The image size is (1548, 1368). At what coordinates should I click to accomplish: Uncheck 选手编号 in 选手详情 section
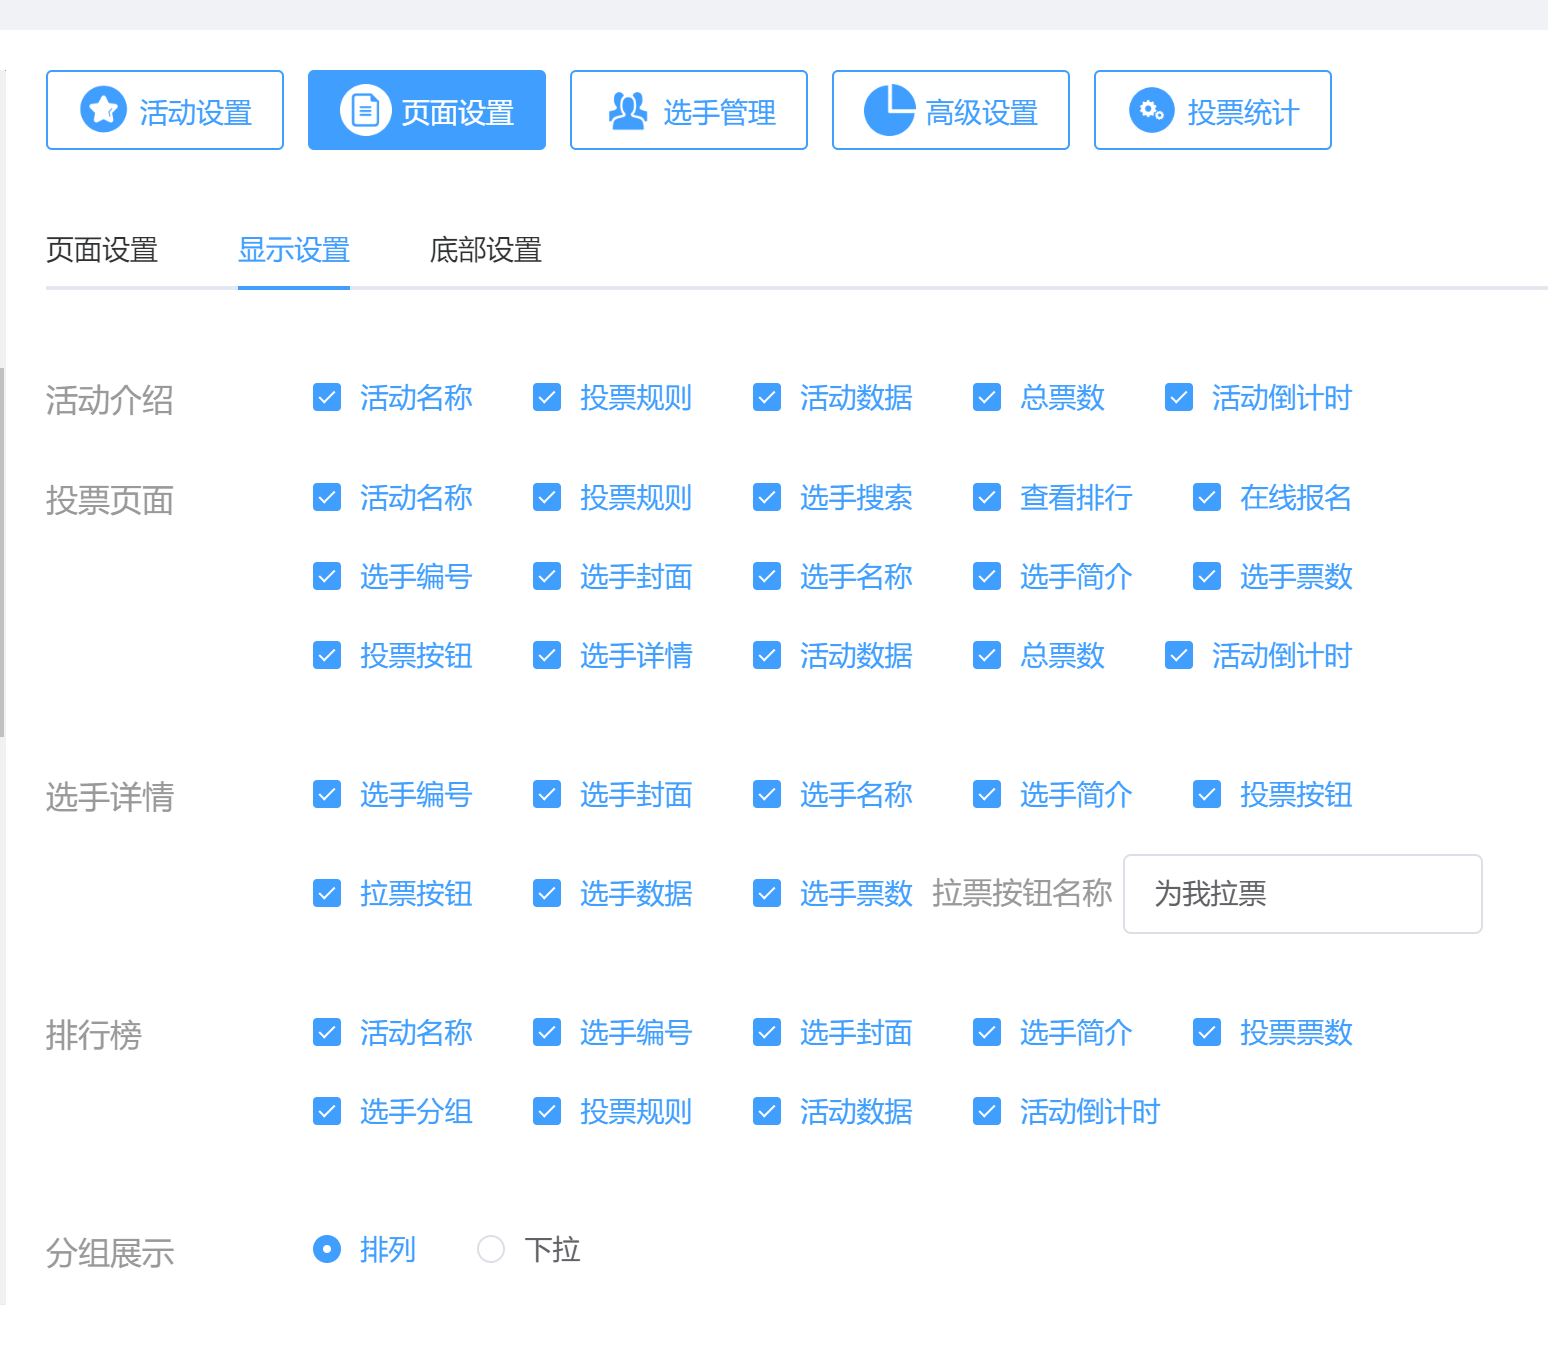(x=327, y=794)
